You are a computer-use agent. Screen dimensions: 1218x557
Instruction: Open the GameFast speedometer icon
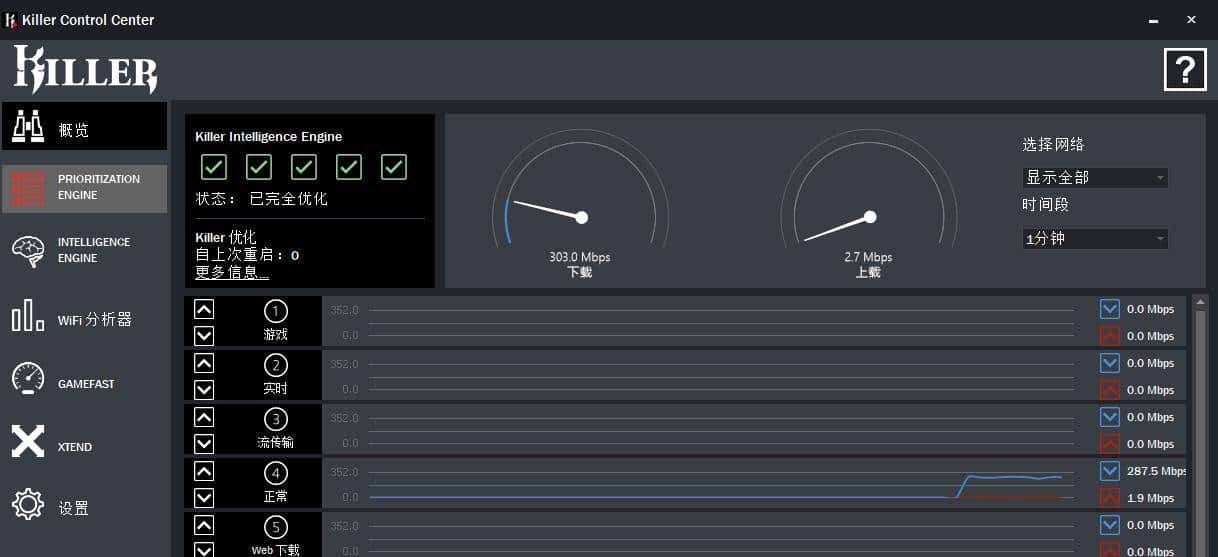tap(28, 378)
